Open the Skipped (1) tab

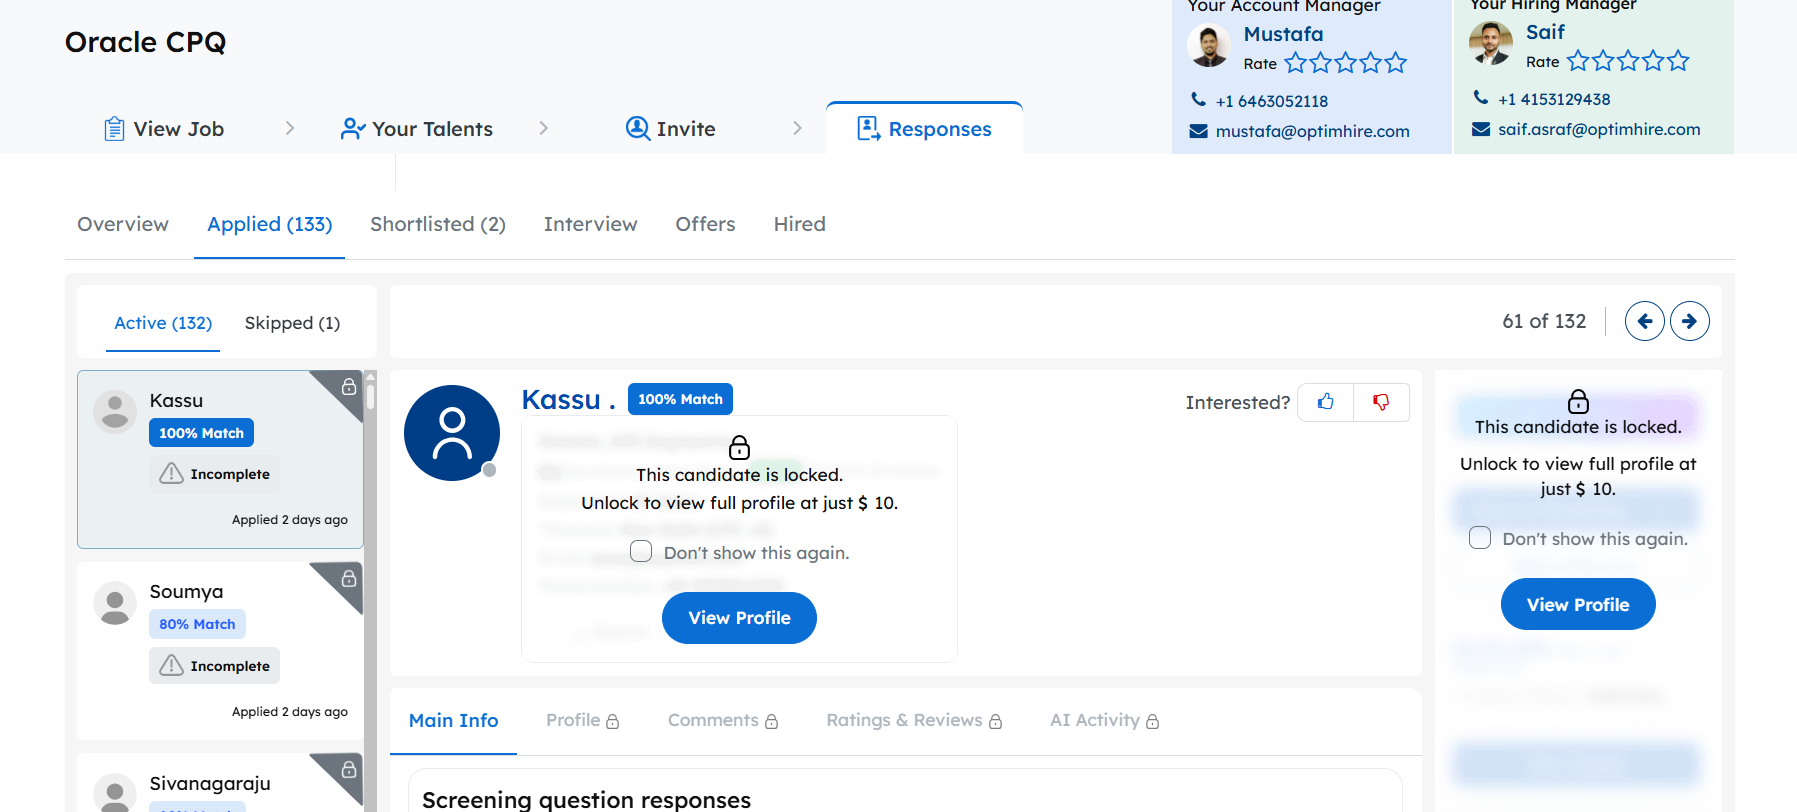(292, 323)
